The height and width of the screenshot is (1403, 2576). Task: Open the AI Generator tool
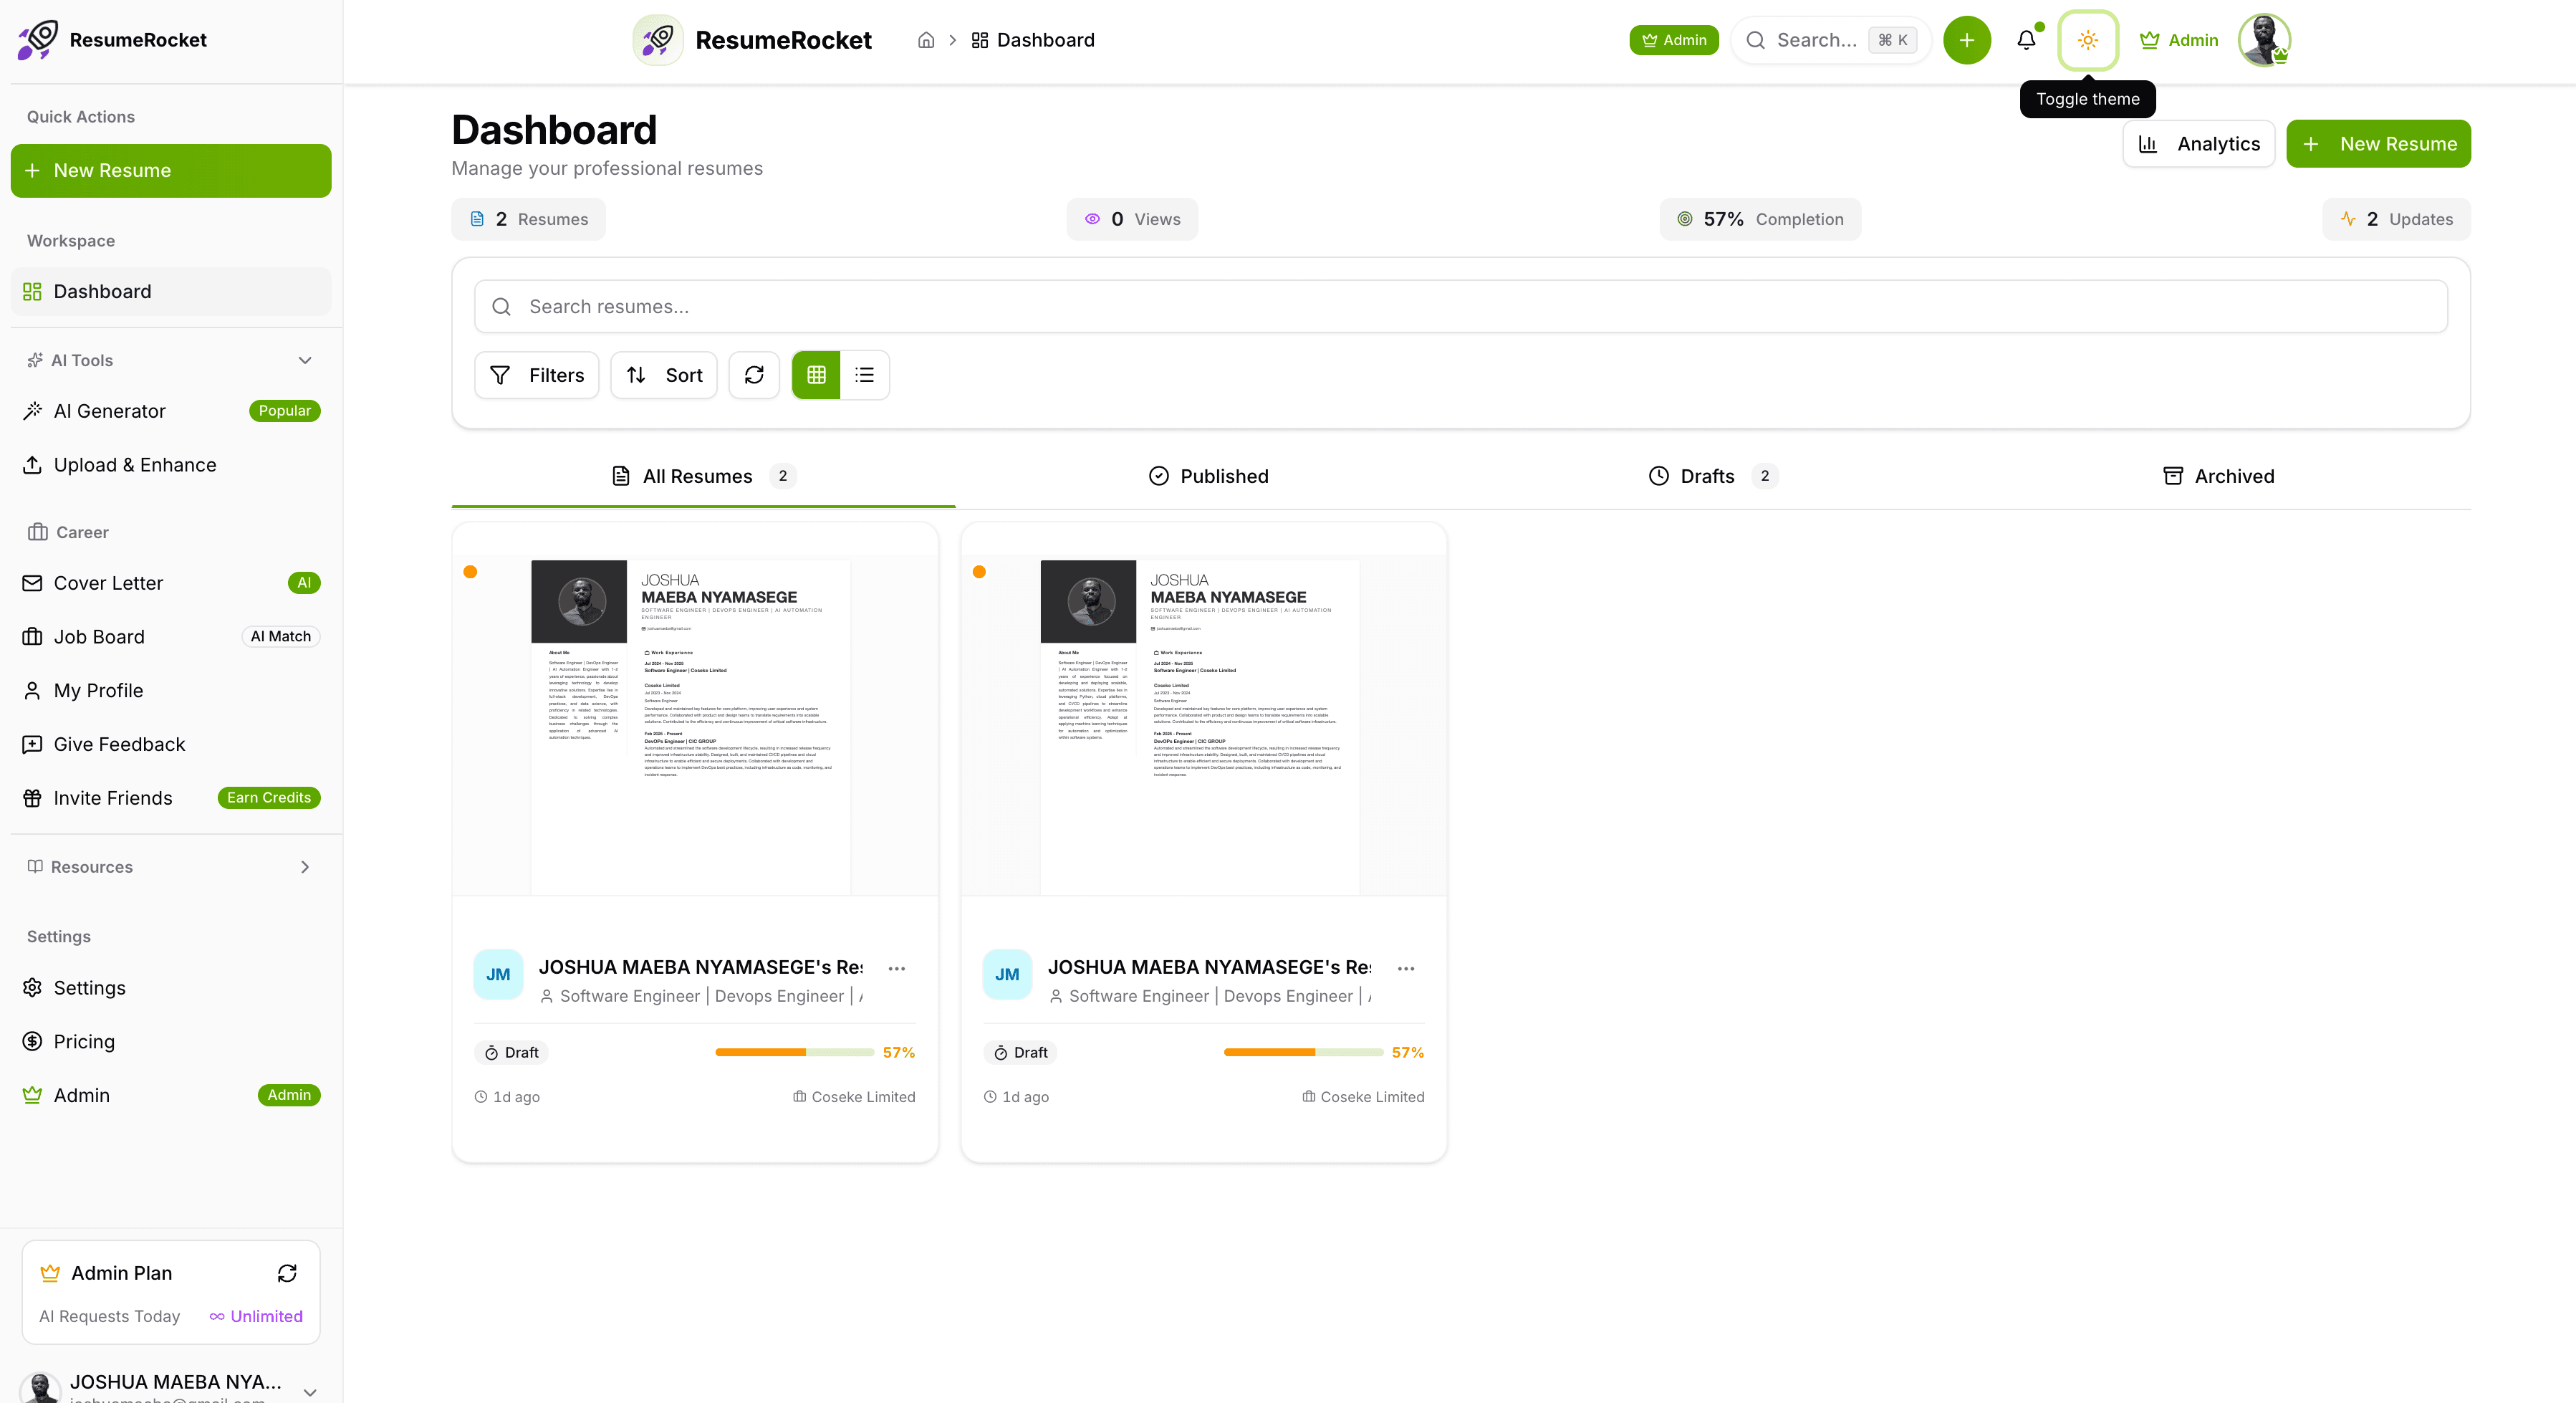pos(110,411)
